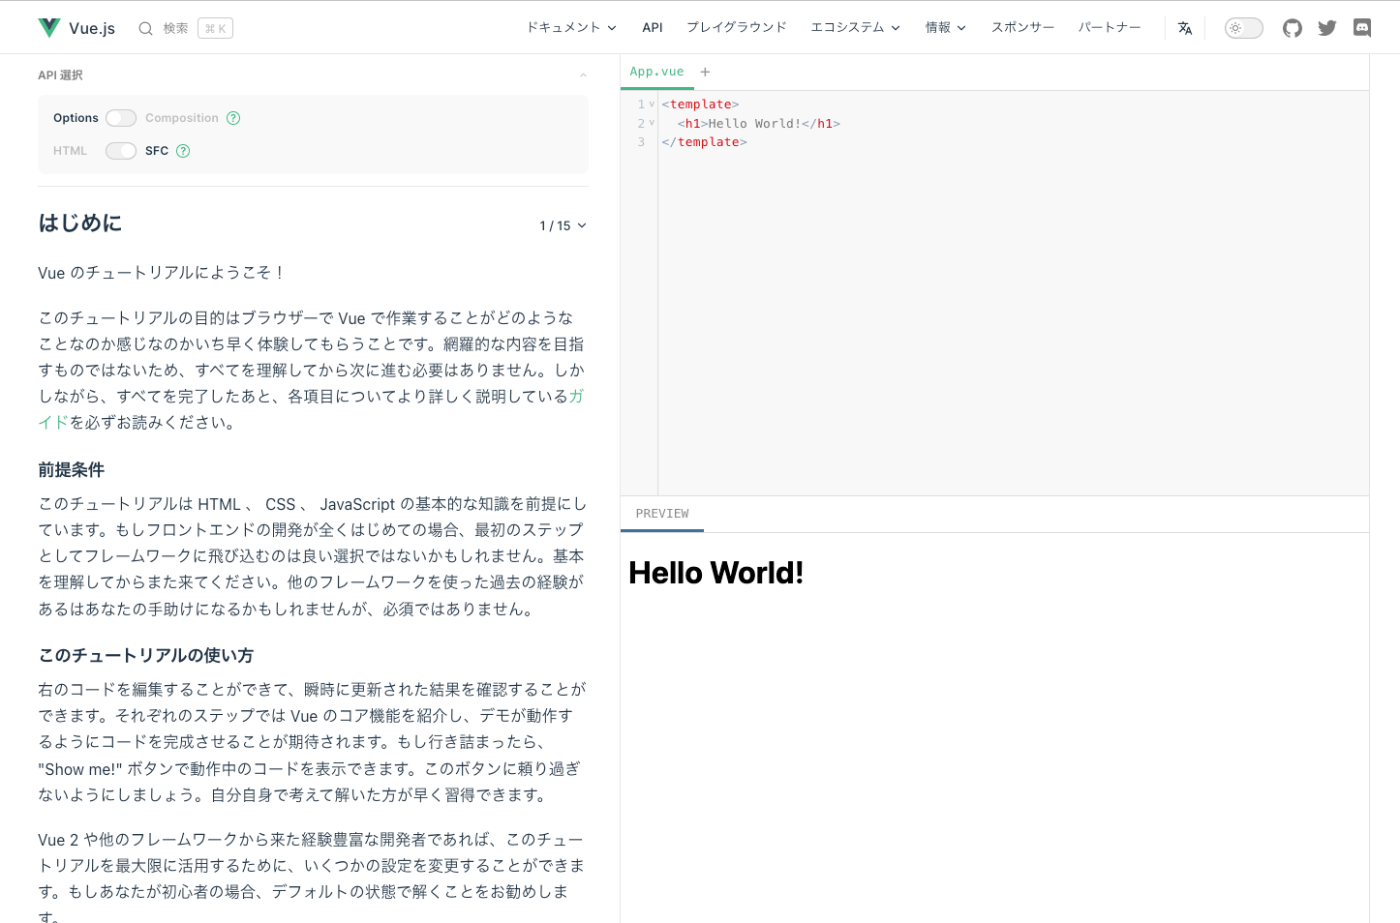This screenshot has height=923, width=1400.
Task: Select the HTML label
Action: point(70,151)
